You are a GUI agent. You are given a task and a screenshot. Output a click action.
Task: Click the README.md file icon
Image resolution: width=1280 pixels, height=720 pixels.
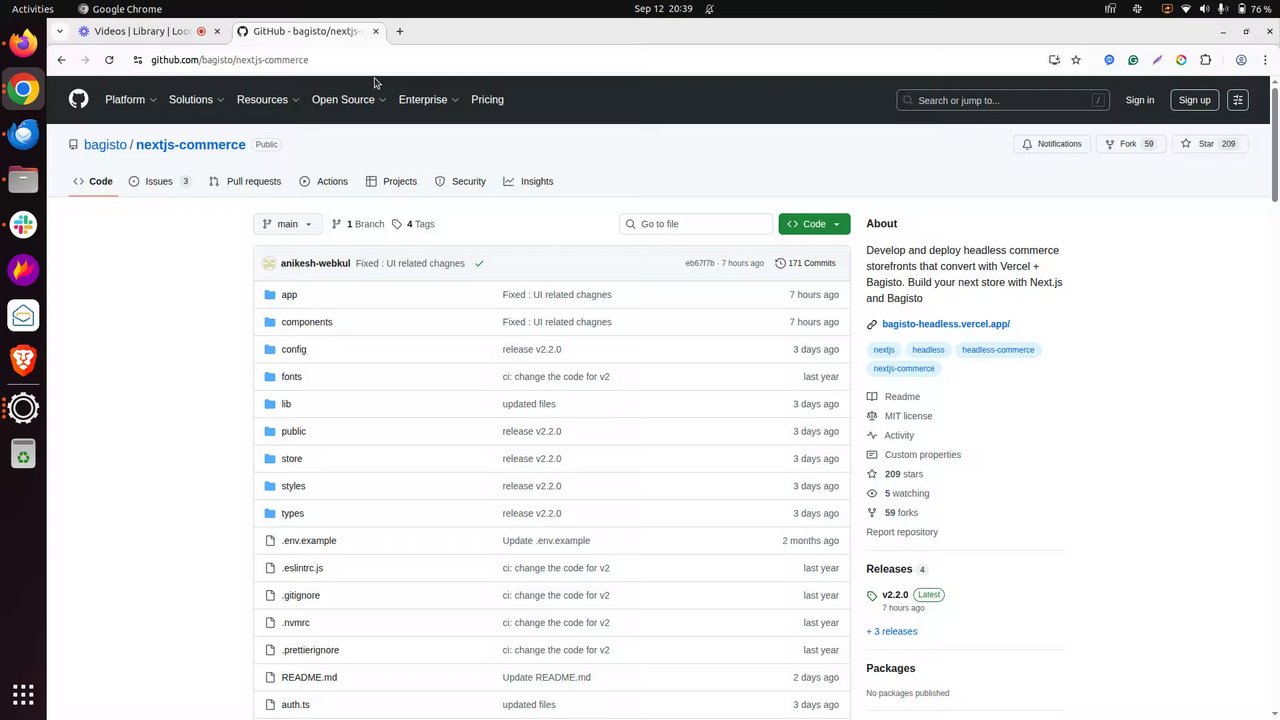pos(270,677)
